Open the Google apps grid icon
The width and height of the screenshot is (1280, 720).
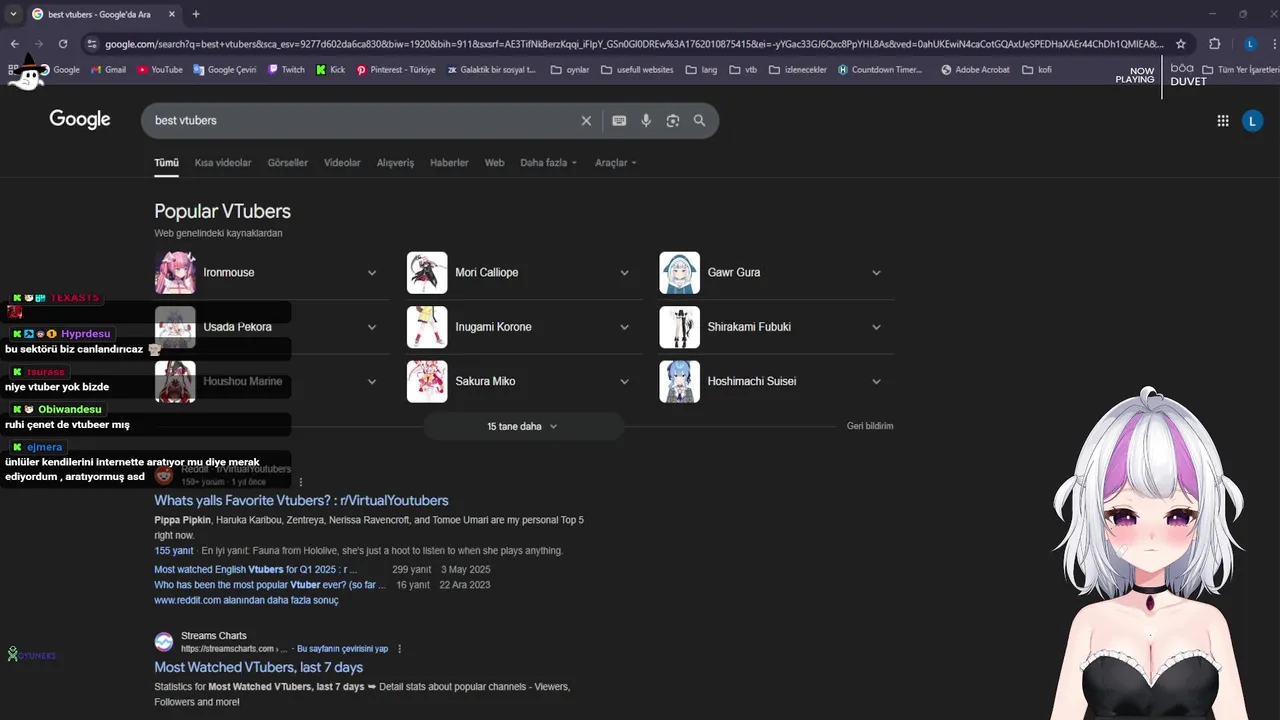[1222, 121]
